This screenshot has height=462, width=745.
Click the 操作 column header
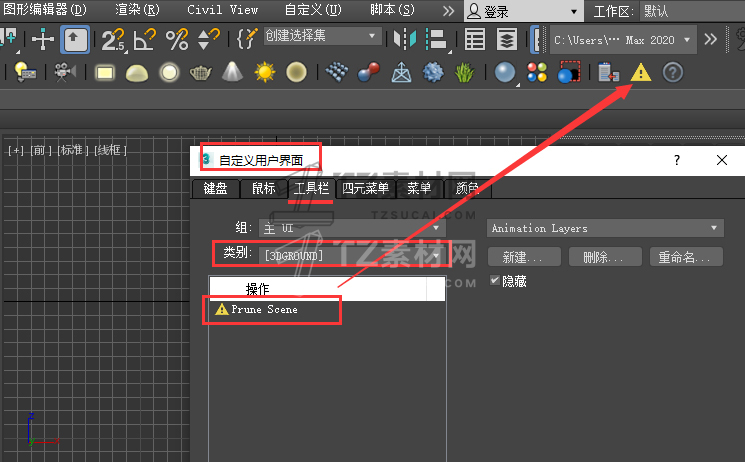pyautogui.click(x=318, y=289)
